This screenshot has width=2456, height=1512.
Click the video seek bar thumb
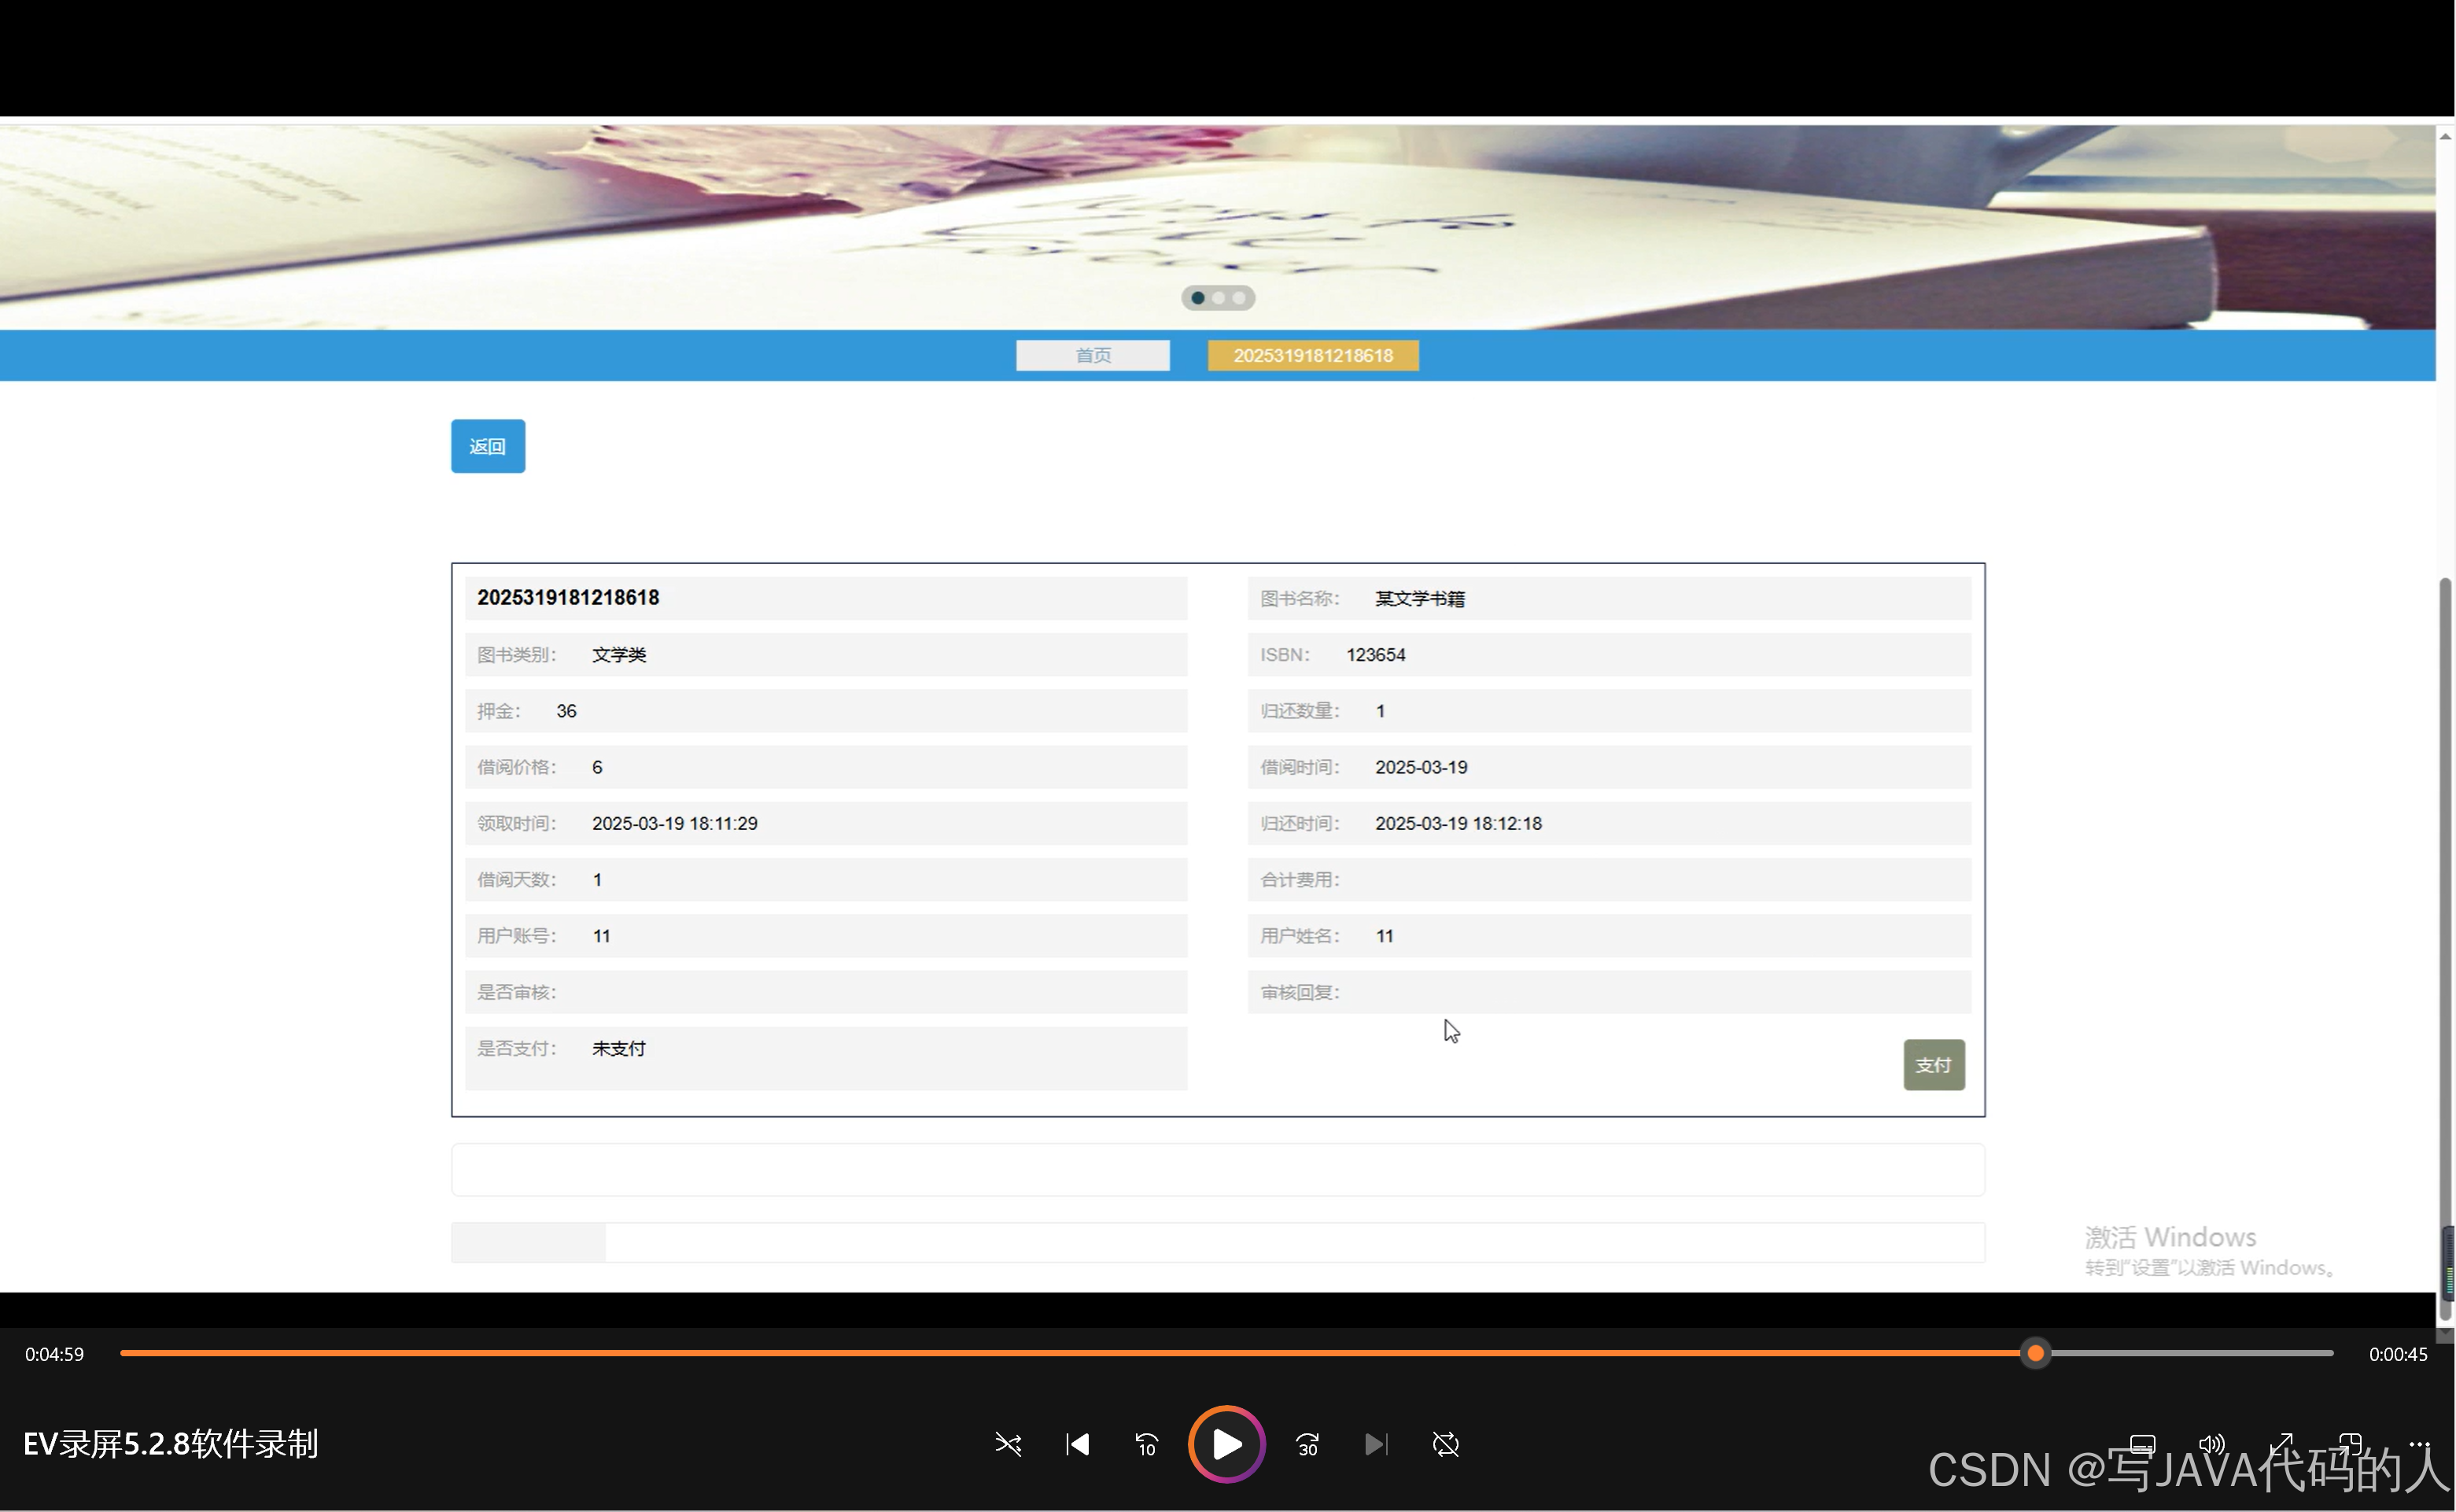2035,1354
